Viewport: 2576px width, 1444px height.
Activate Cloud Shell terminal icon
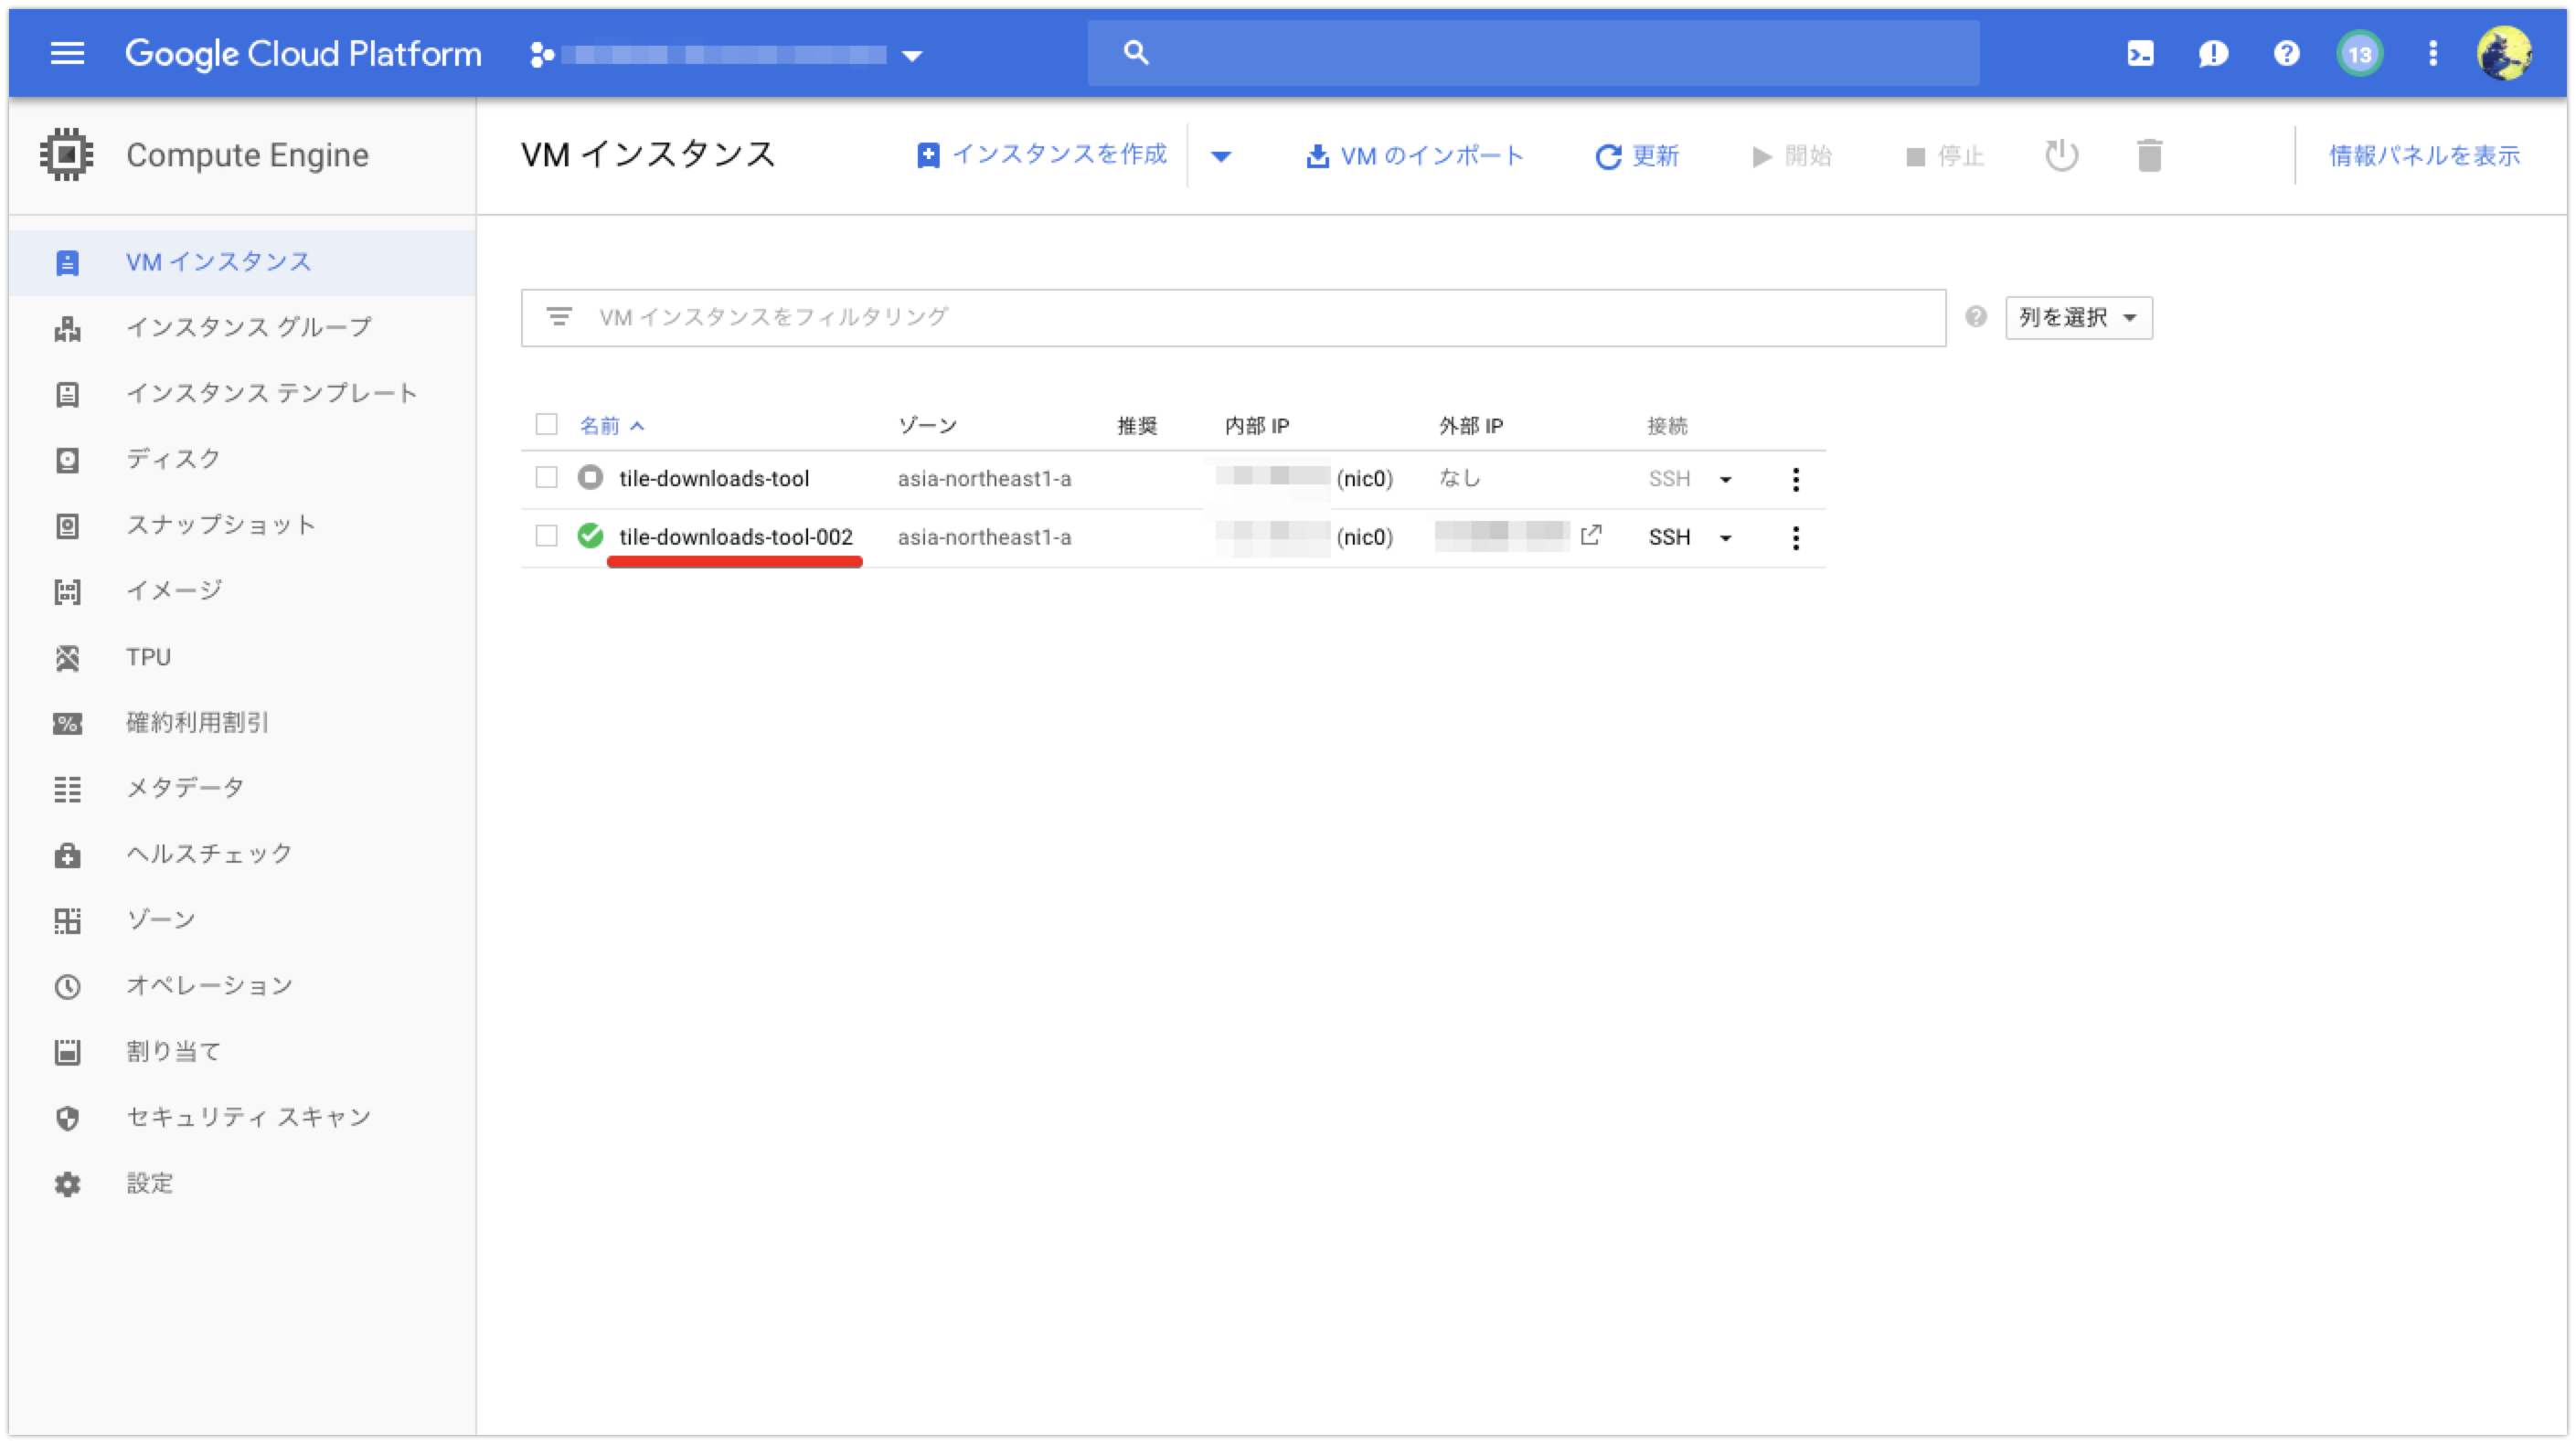(2140, 54)
